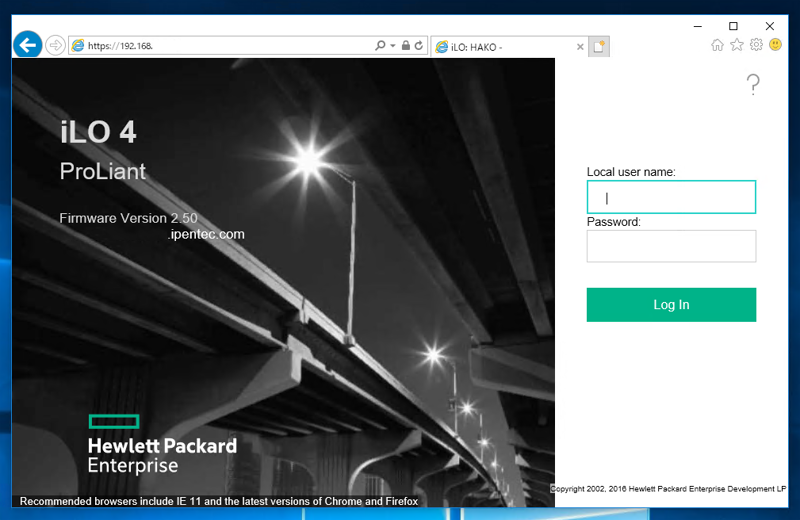The height and width of the screenshot is (520, 800).
Task: Close the Internet Explorer window
Action: (x=770, y=26)
